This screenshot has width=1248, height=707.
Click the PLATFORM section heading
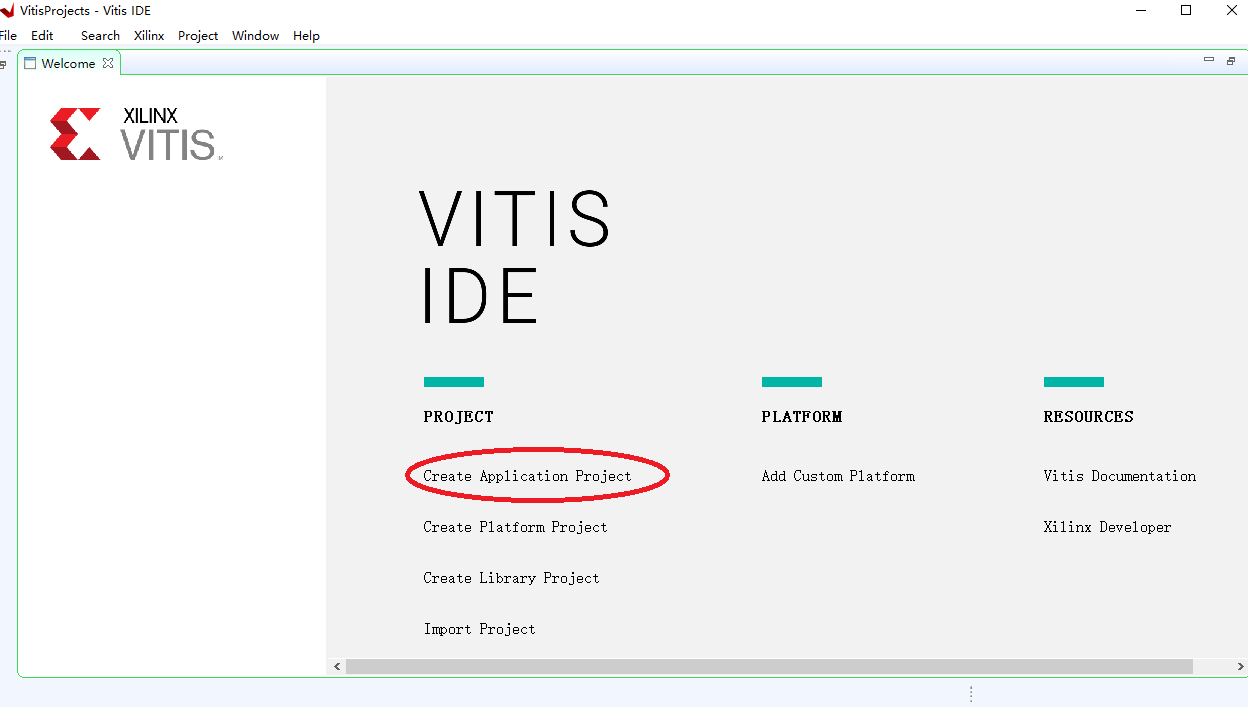[x=801, y=417]
